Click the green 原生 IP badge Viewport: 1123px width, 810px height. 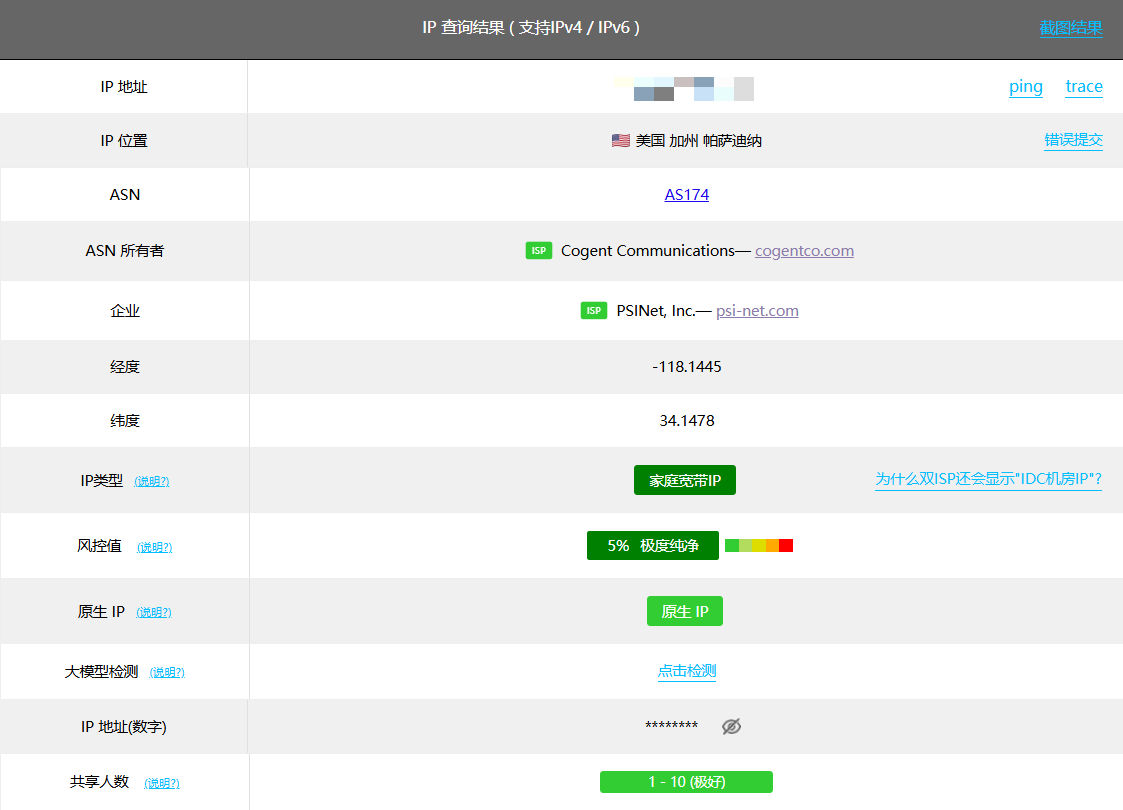click(x=684, y=612)
